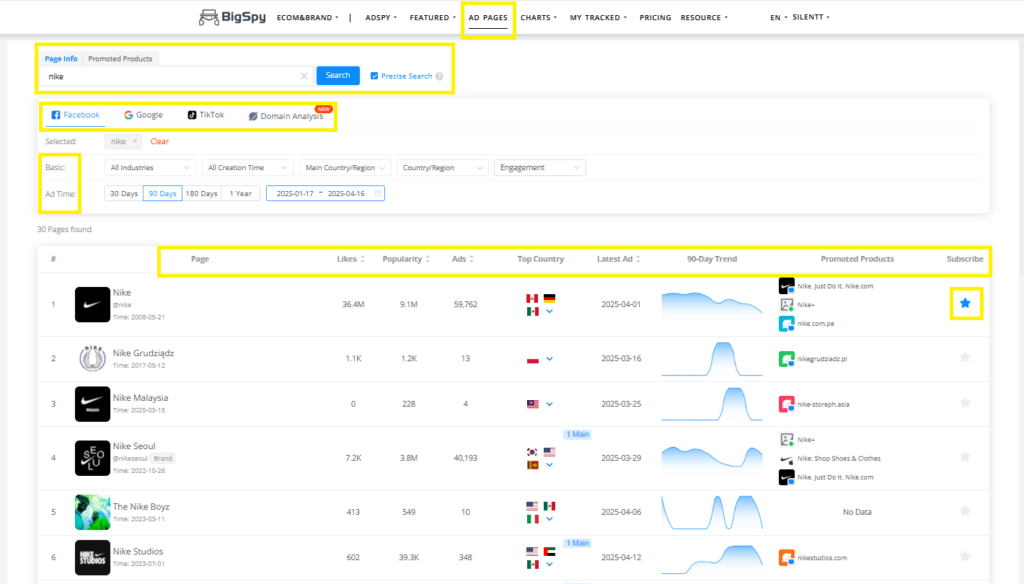
Task: Open the RESOURCE menu
Action: pos(704,18)
